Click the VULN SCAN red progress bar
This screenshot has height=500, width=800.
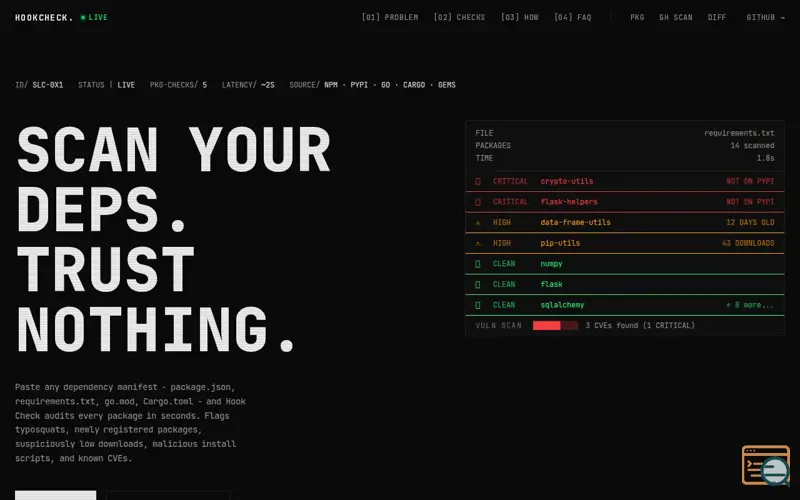[555, 326]
